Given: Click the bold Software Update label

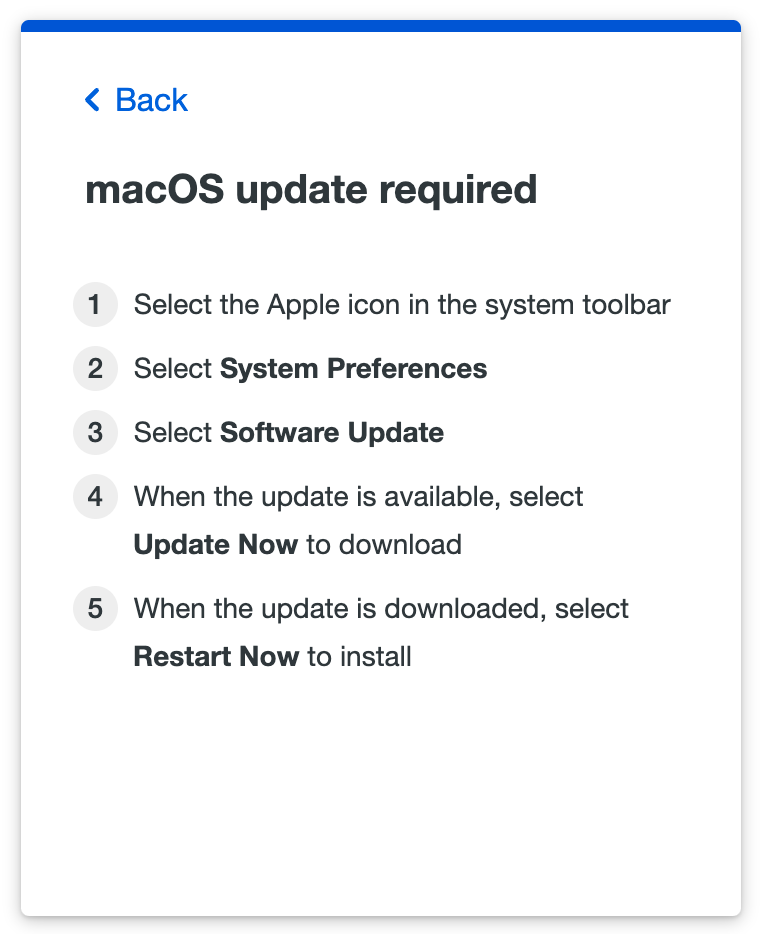Looking at the screenshot, I should 331,433.
